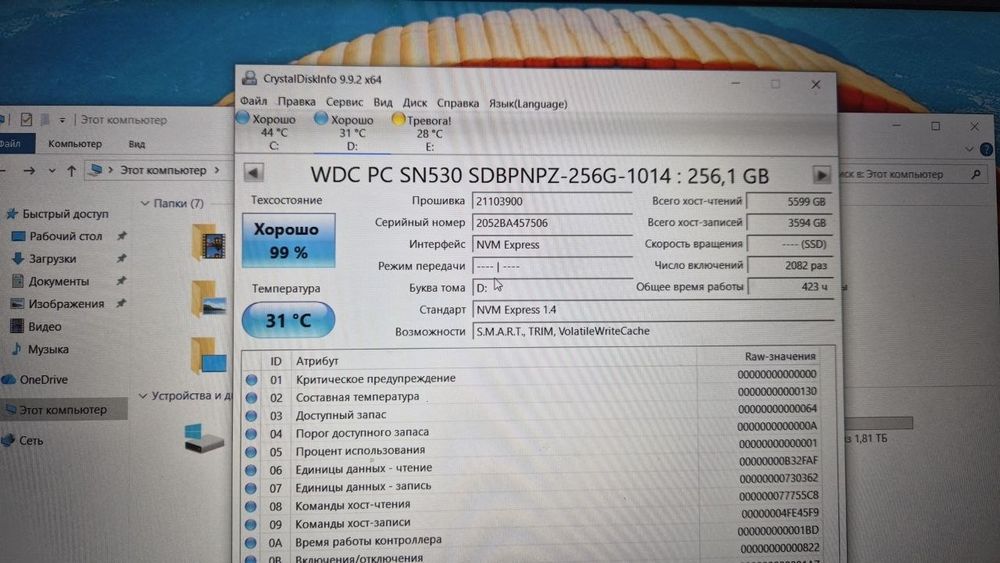Open the Диск menu
This screenshot has width=1000, height=563.
pos(415,103)
